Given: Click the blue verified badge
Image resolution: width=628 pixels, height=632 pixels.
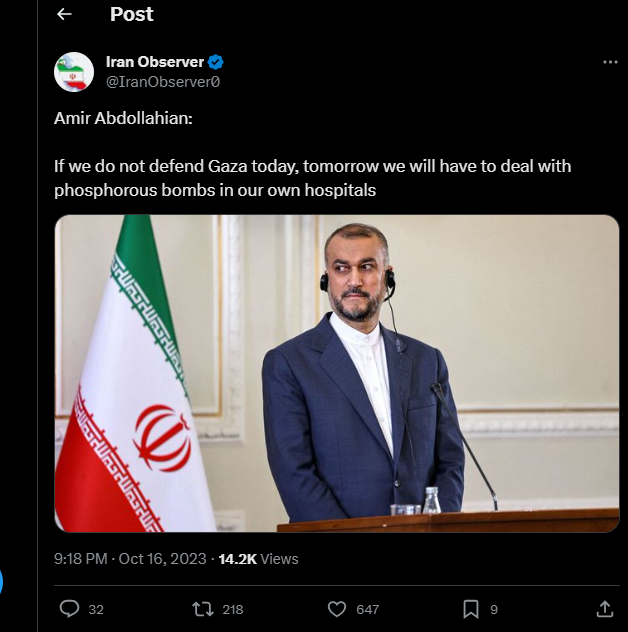Looking at the screenshot, I should point(215,63).
